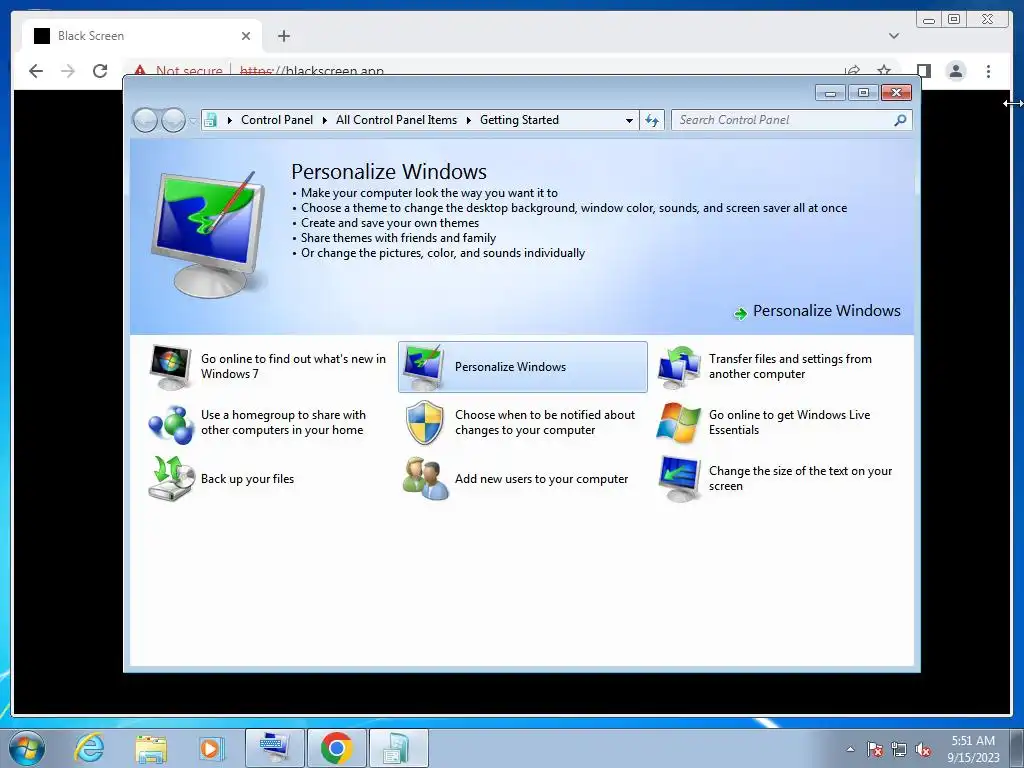Open Back up your files item
The height and width of the screenshot is (768, 1024).
click(x=268, y=479)
